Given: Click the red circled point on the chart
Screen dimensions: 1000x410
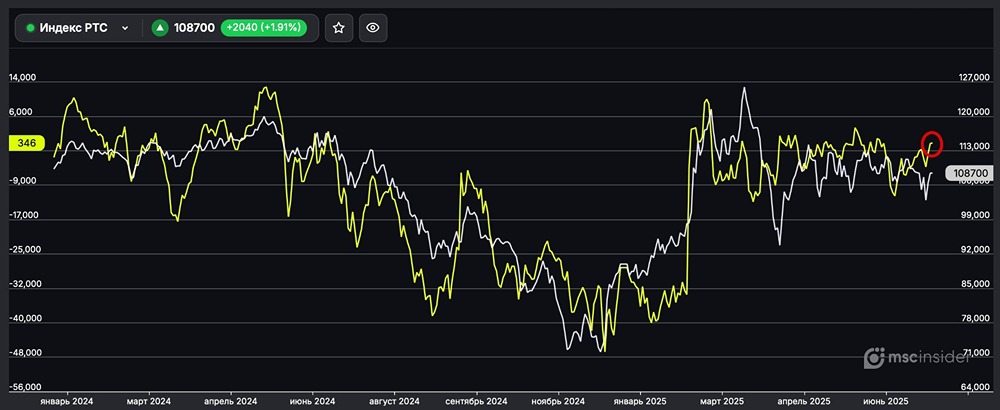Looking at the screenshot, I should (932, 144).
